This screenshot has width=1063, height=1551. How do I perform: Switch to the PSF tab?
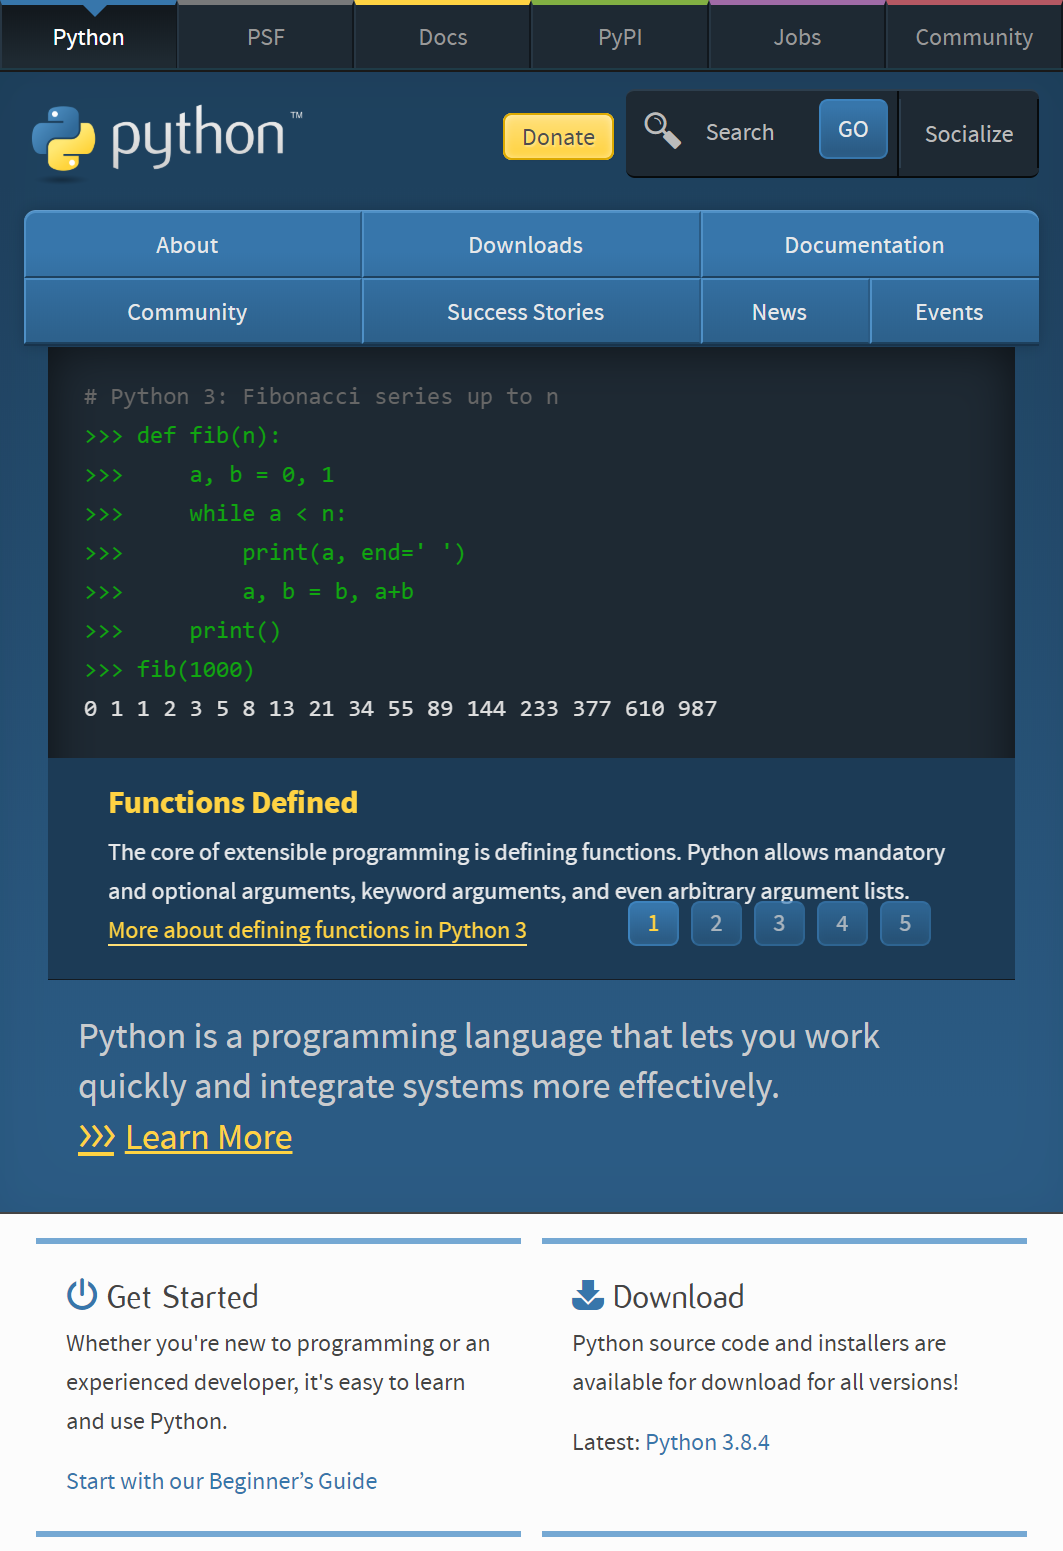pos(266,37)
